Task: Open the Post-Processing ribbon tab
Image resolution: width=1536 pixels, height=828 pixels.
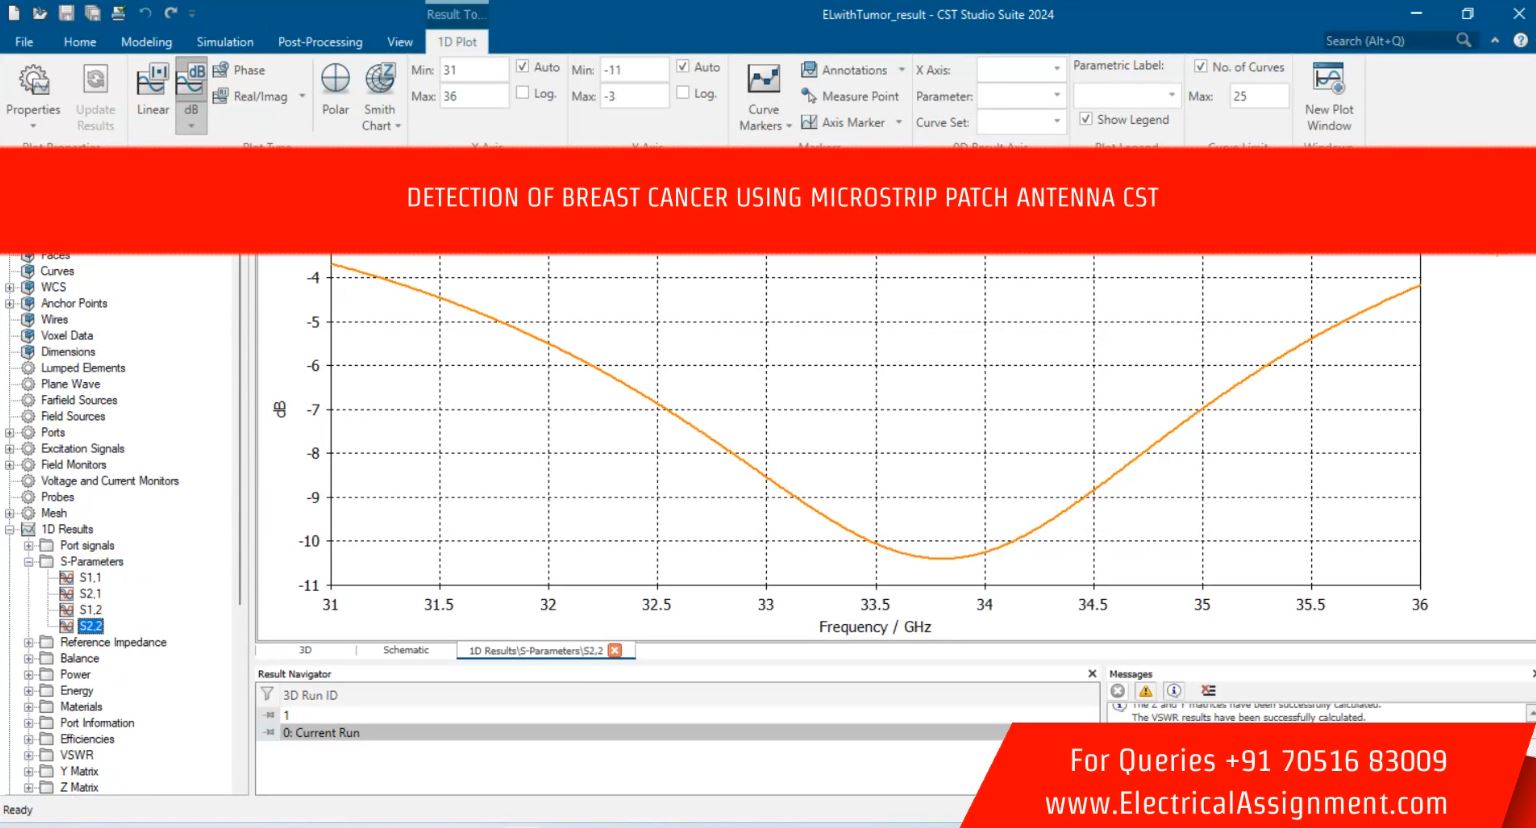Action: point(320,42)
